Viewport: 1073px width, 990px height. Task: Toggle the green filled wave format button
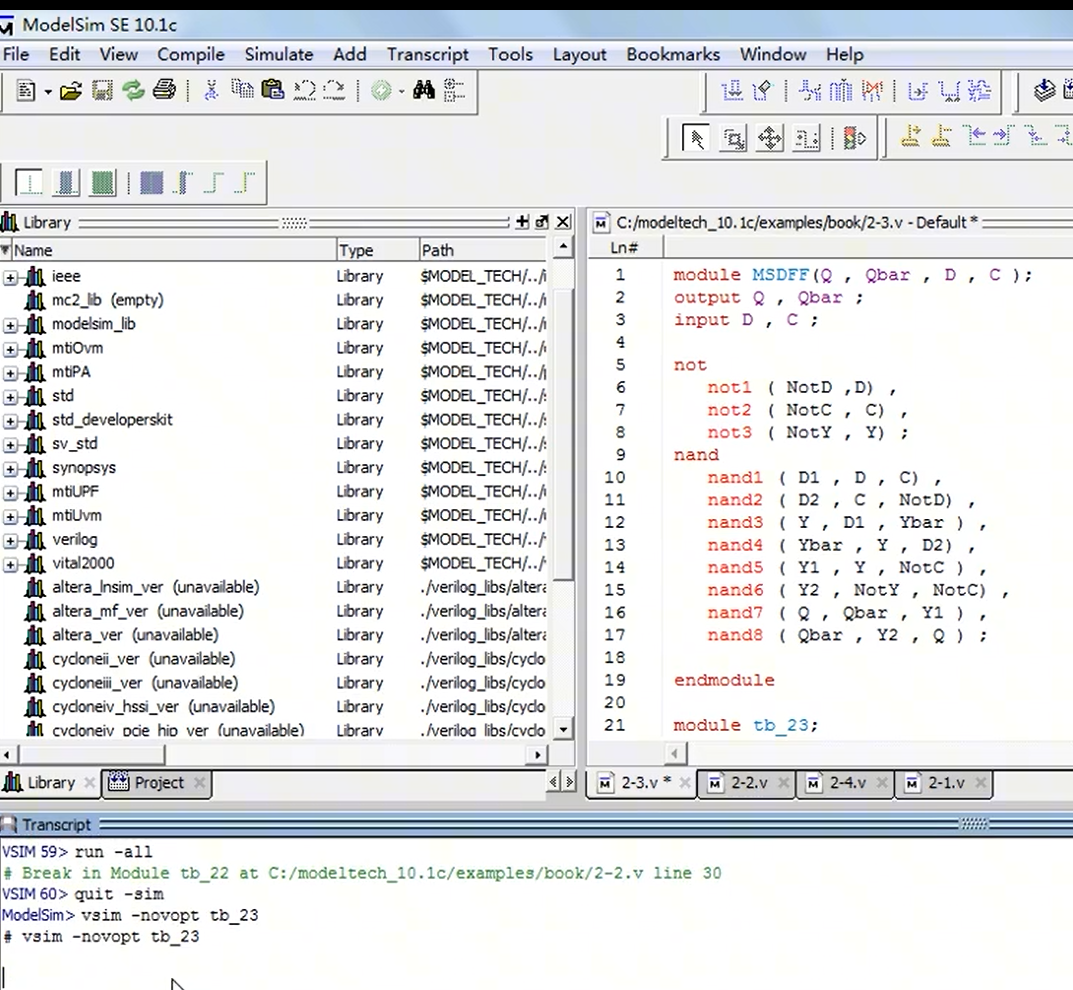point(103,183)
